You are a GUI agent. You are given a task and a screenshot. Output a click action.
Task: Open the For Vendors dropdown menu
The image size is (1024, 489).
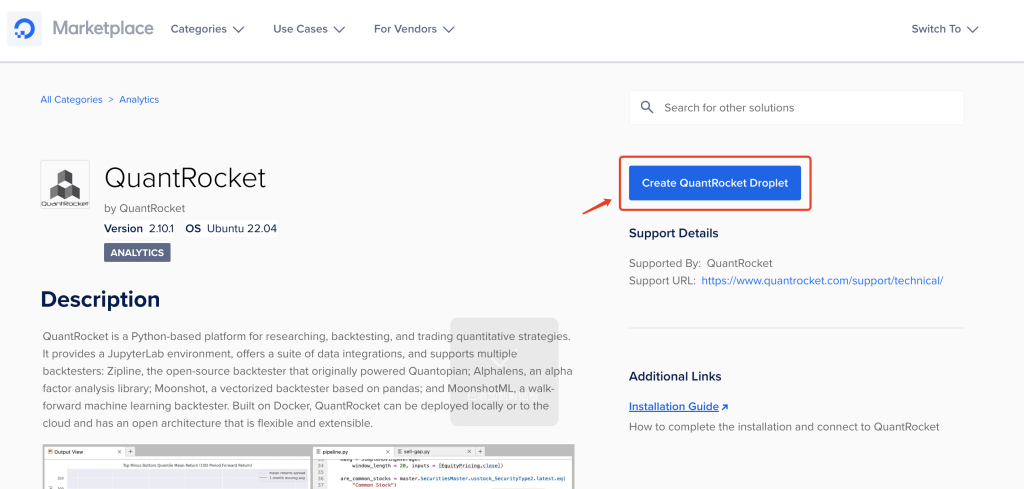point(414,29)
